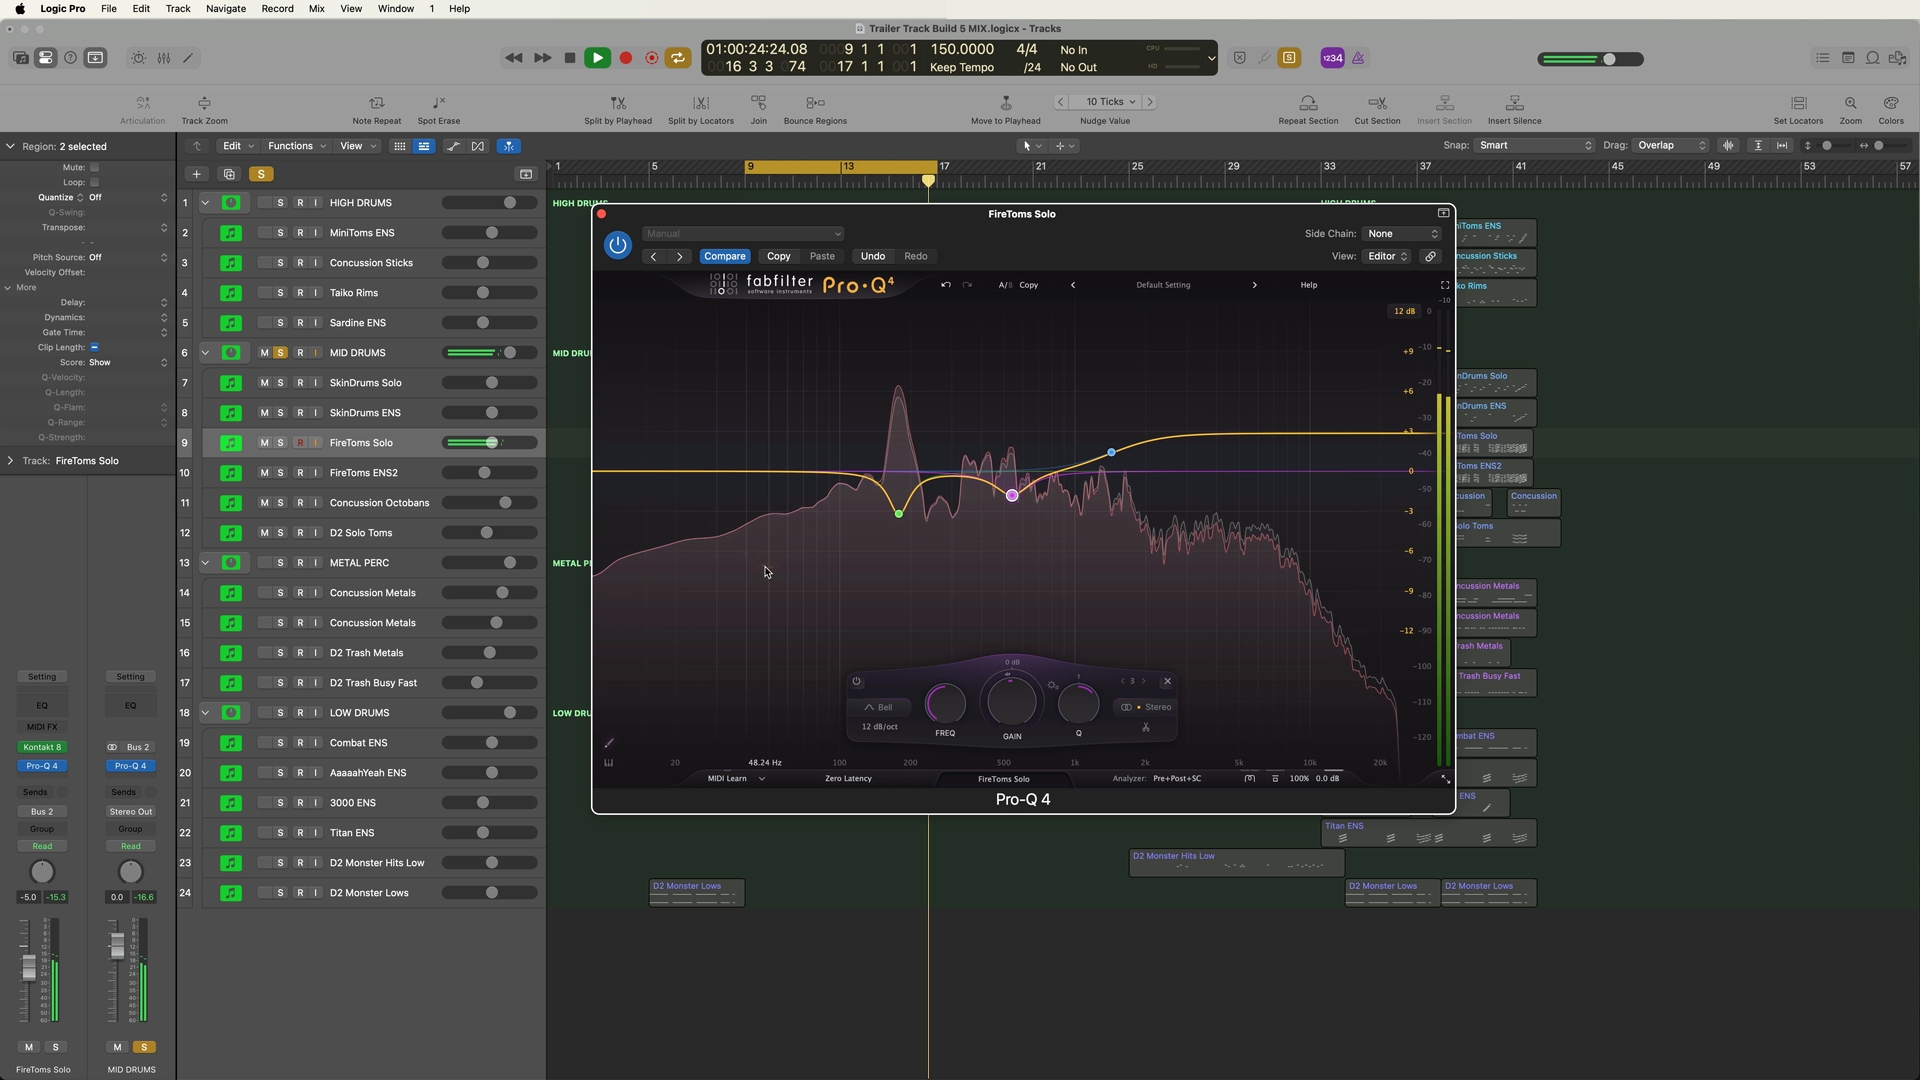
Task: Click the Cut Section icon
Action: pyautogui.click(x=1377, y=103)
